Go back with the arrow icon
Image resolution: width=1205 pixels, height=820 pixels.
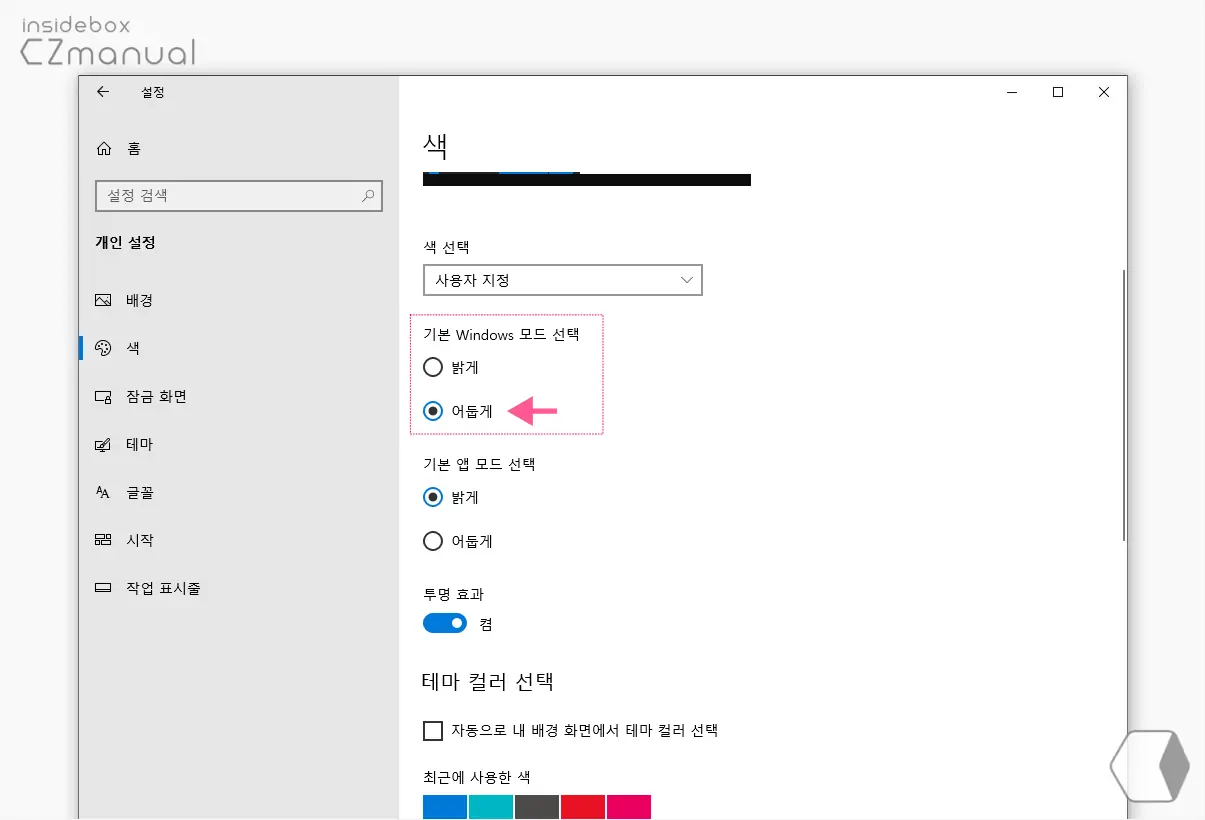[102, 92]
